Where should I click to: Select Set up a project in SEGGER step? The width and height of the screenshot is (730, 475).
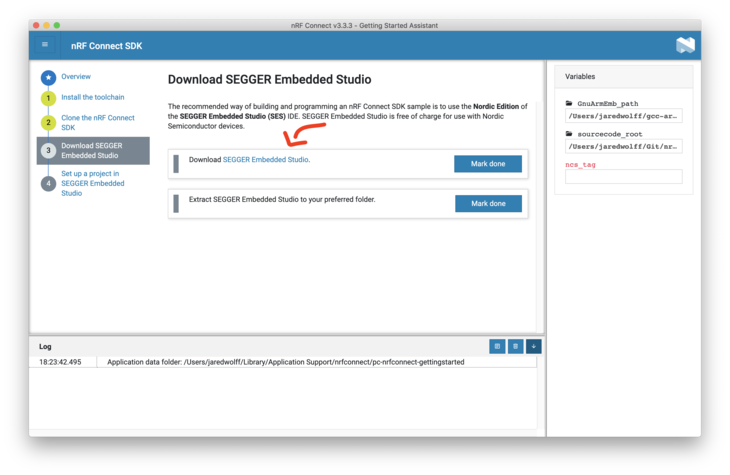point(93,183)
